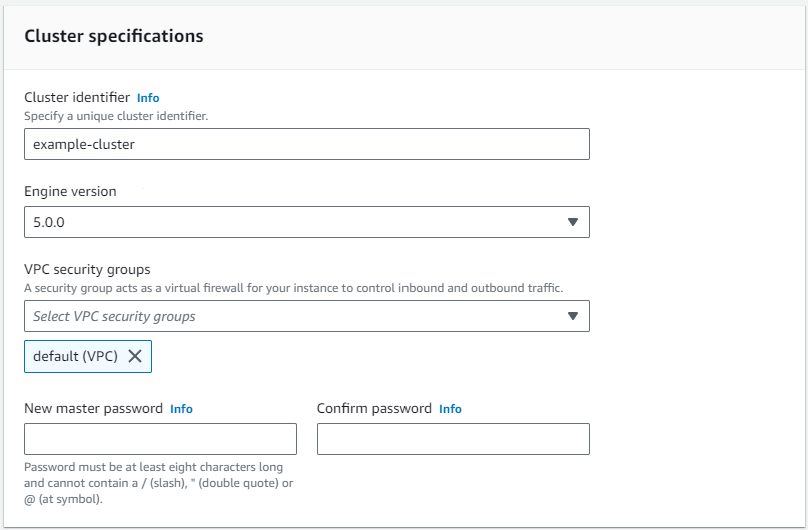Select the default (VPC) tag label
Viewport: 808px width, 530px height.
pyautogui.click(x=75, y=357)
